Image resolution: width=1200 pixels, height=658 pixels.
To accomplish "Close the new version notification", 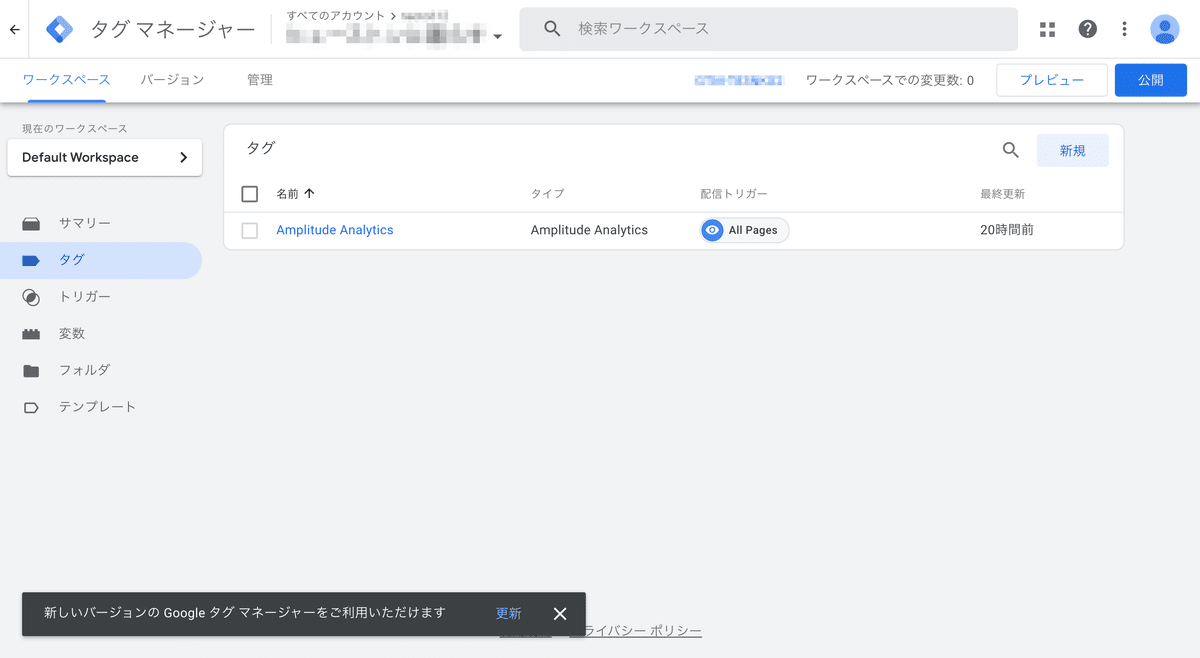I will point(560,614).
